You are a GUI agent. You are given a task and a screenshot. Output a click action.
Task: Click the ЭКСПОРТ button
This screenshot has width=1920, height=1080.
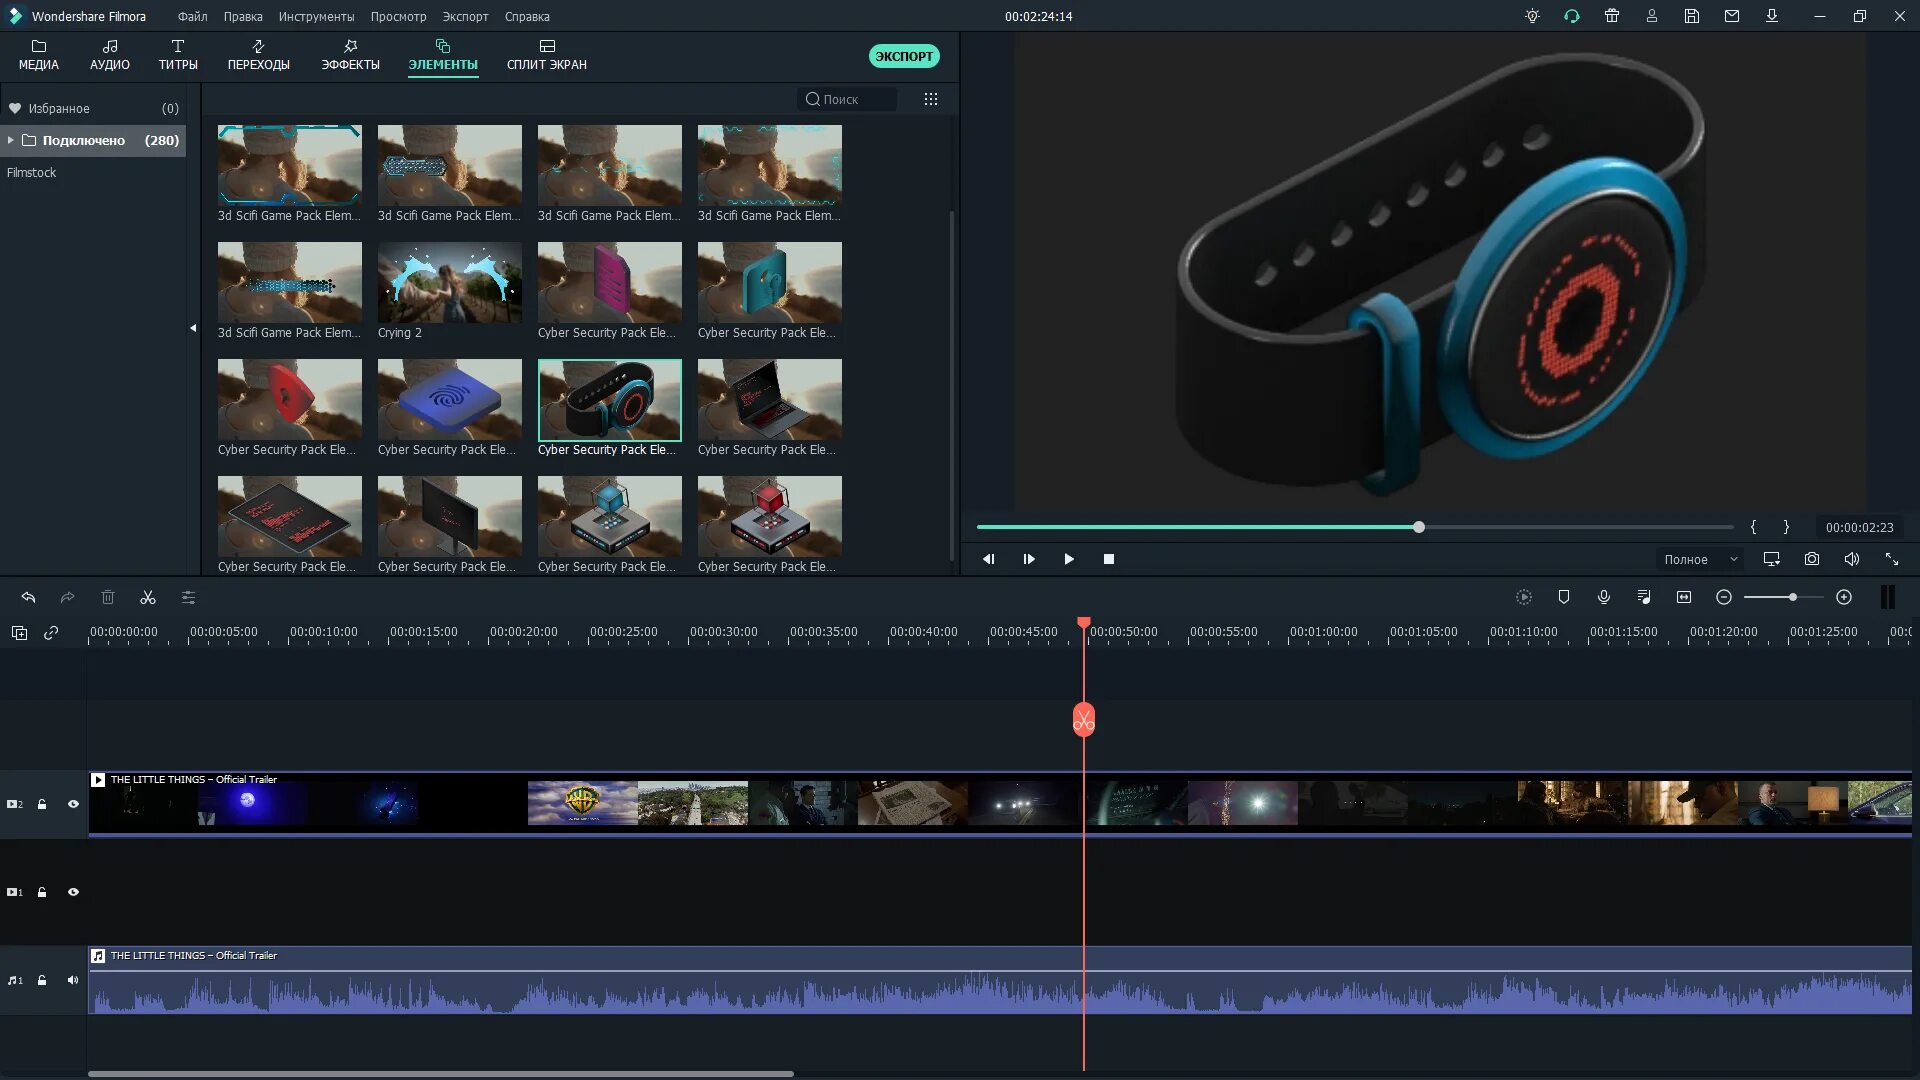tap(903, 55)
